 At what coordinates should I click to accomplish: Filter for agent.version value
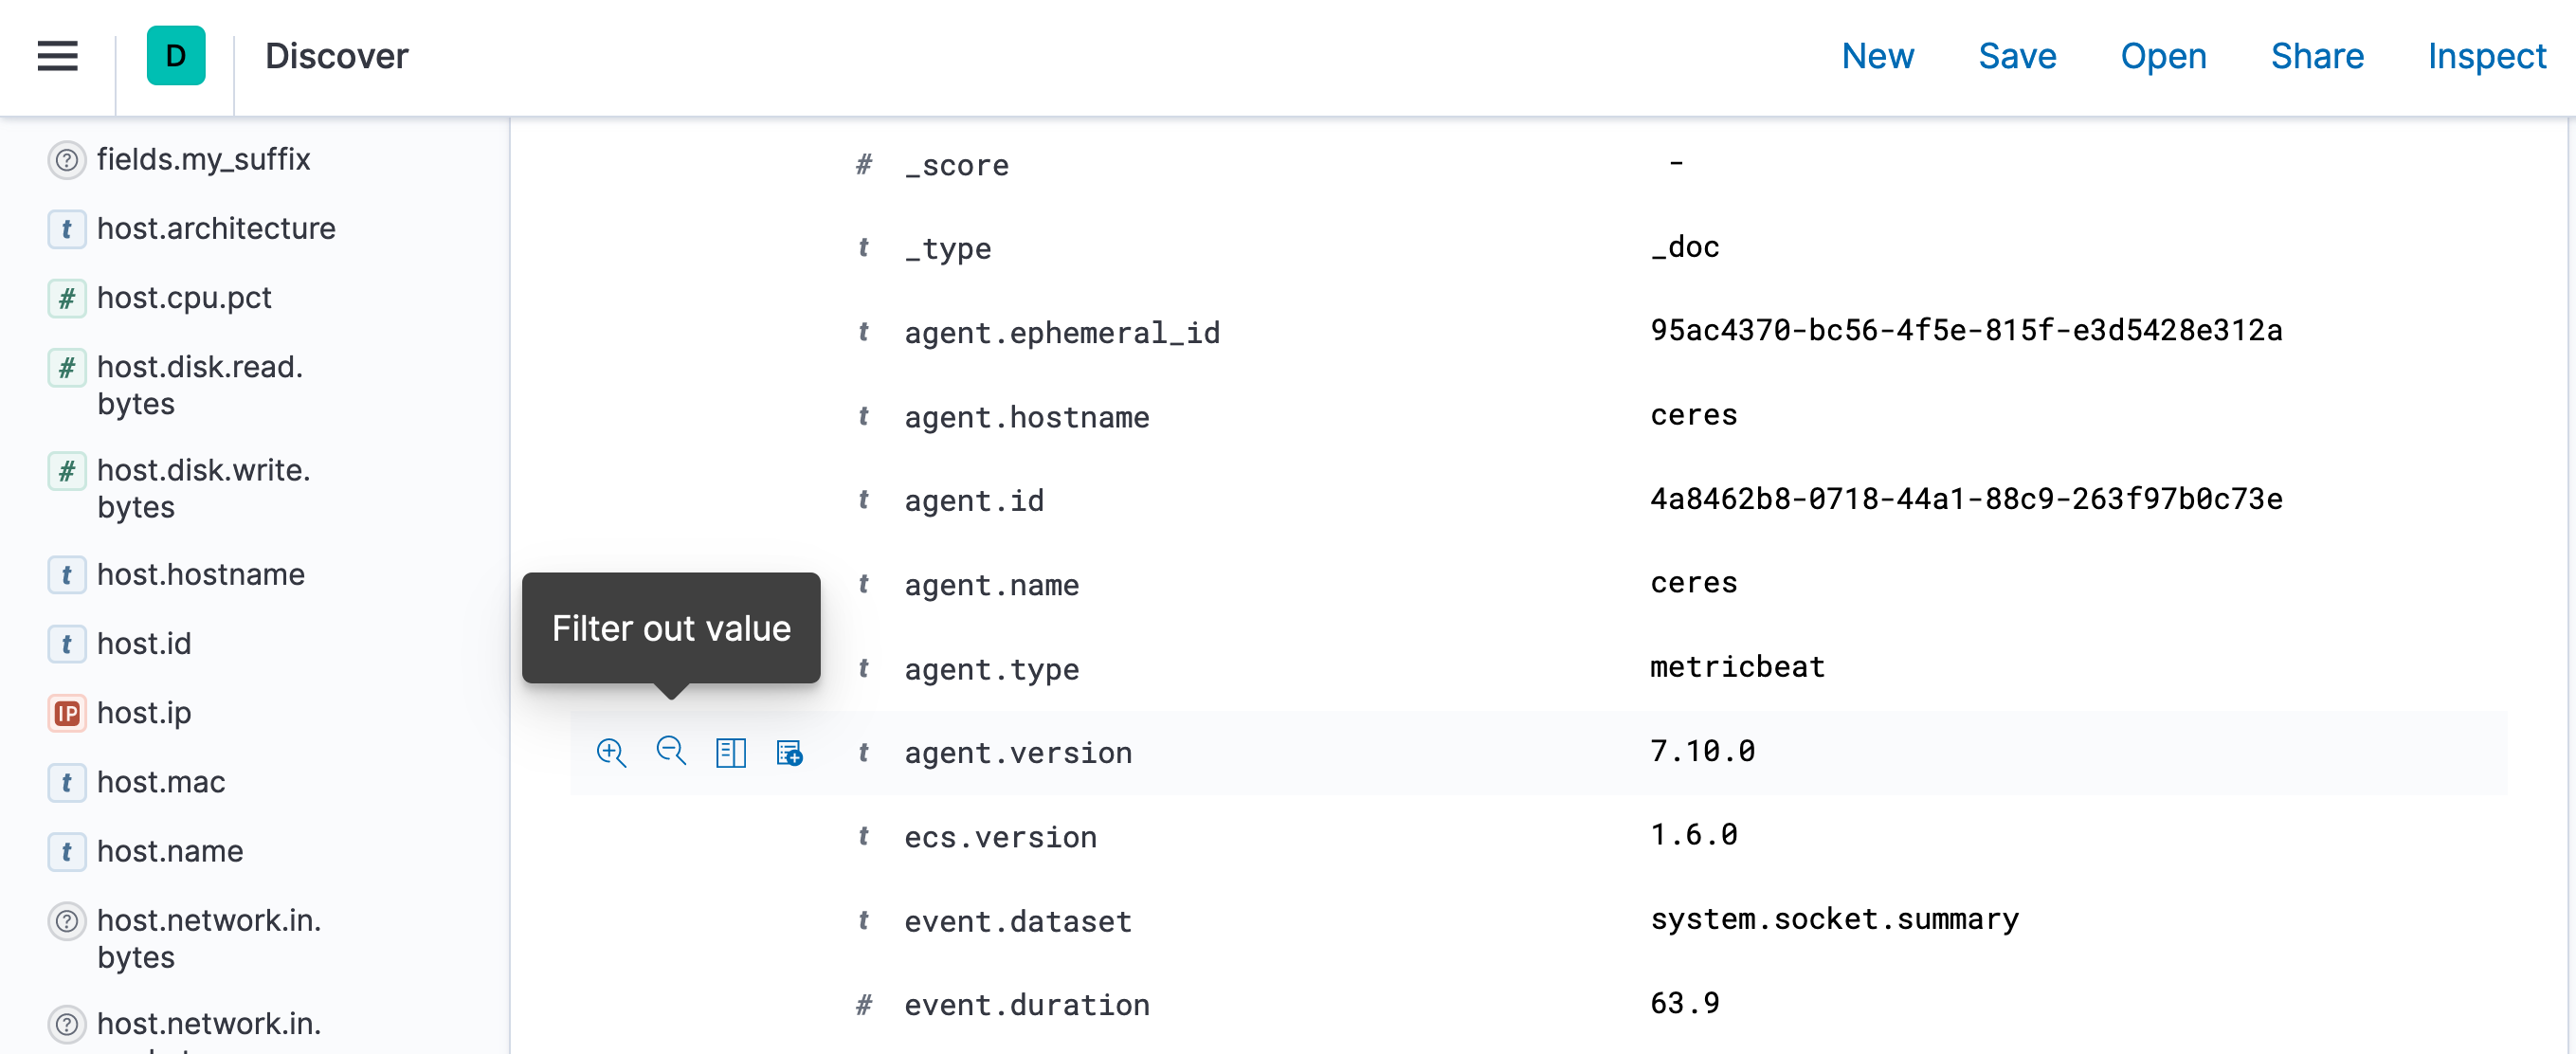click(611, 752)
